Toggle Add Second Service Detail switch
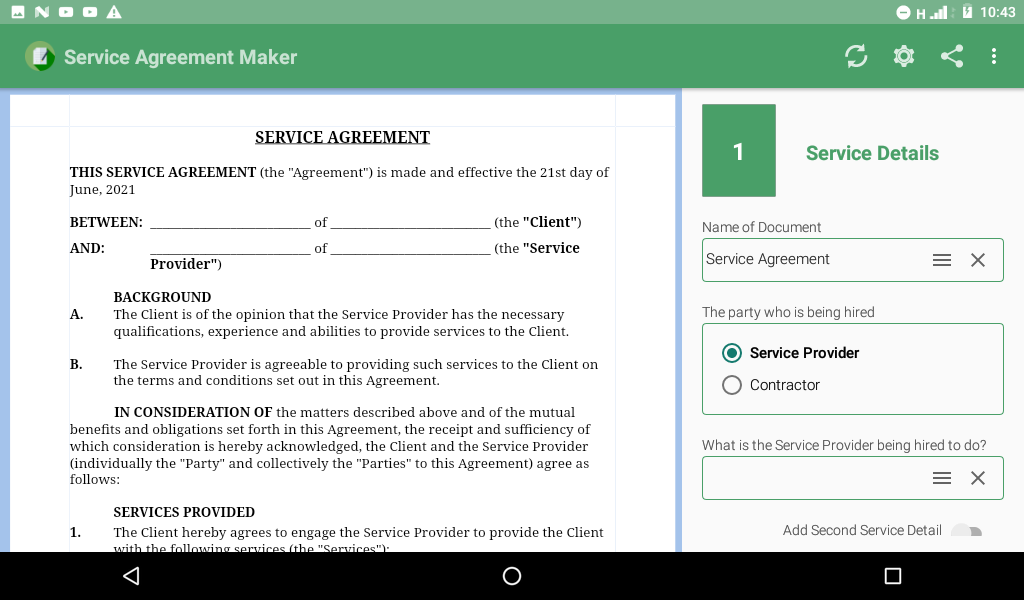Screen dimensions: 1024x600 966,531
